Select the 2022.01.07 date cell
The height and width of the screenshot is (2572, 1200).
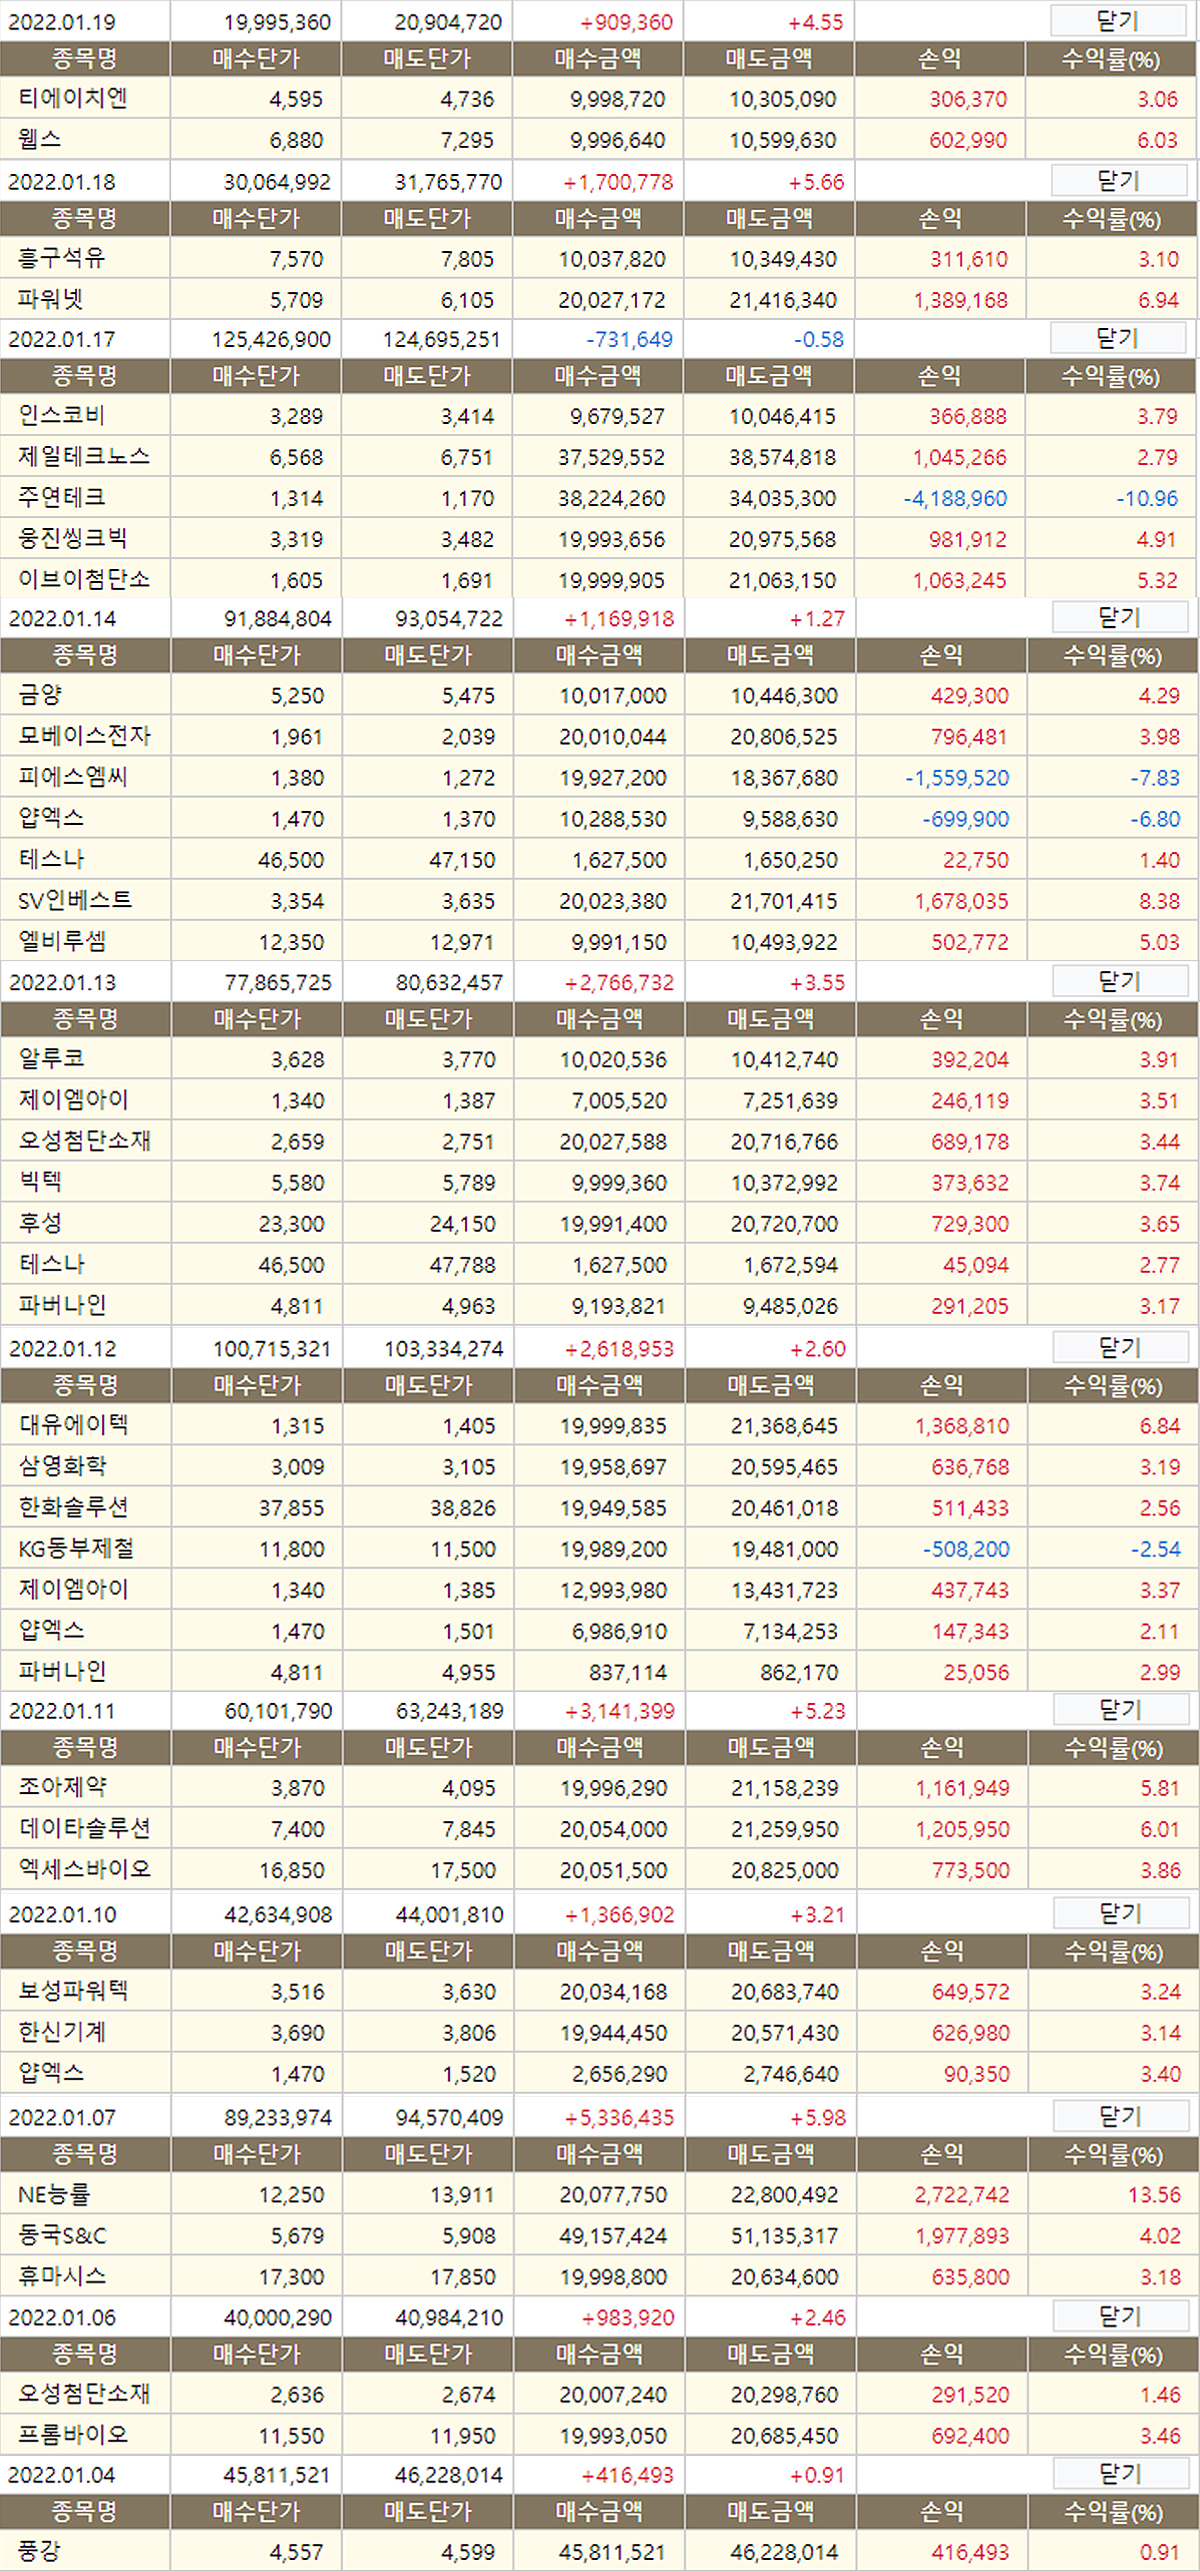point(62,2117)
